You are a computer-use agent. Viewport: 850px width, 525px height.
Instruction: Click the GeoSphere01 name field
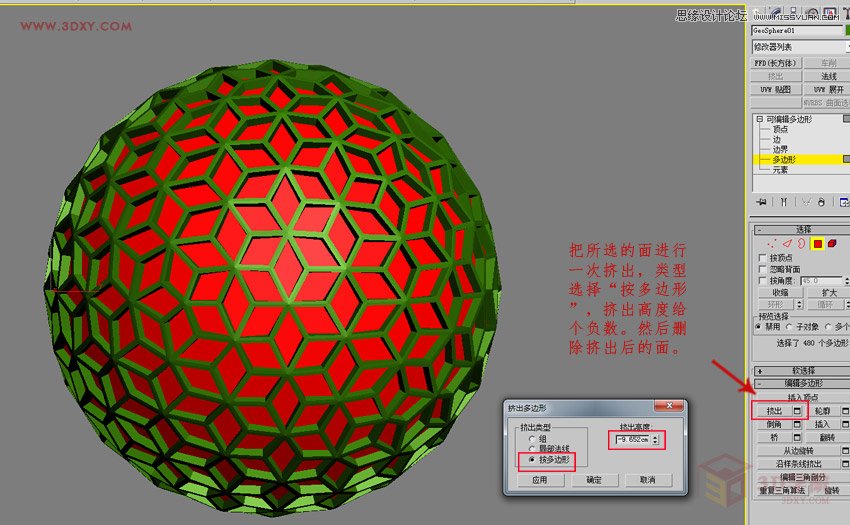(x=797, y=30)
